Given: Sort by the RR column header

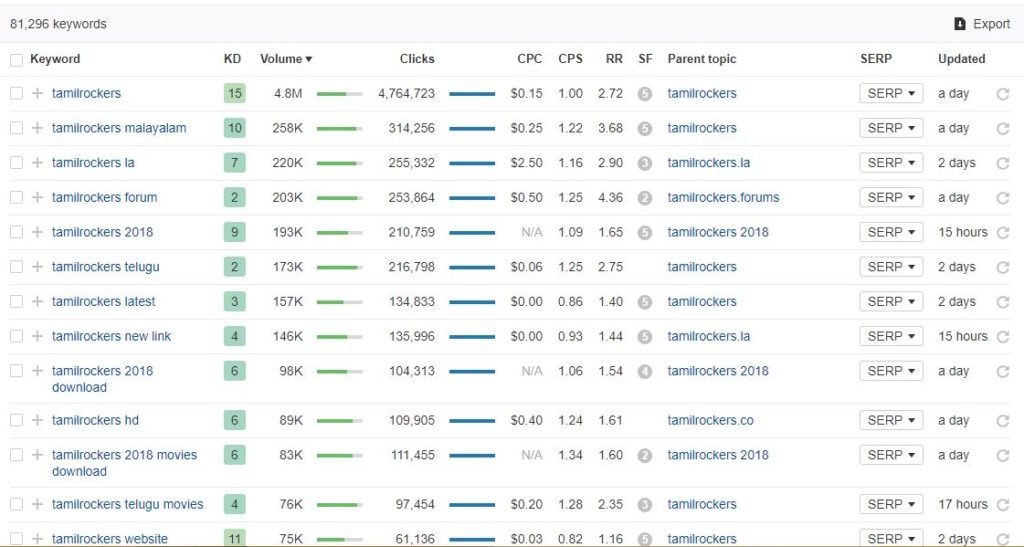Looking at the screenshot, I should (x=614, y=59).
